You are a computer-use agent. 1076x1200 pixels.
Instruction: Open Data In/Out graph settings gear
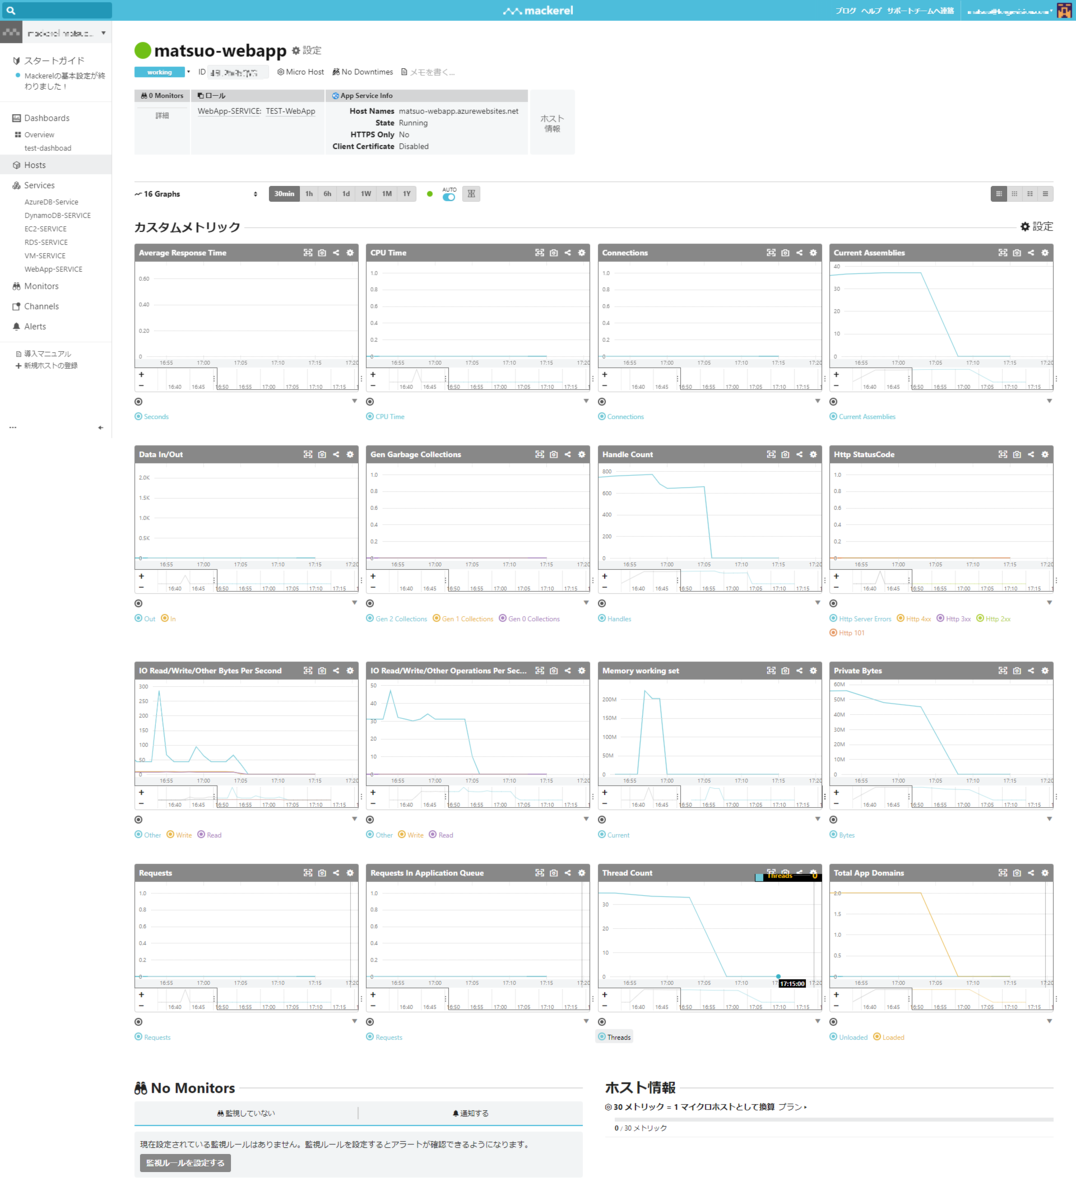click(x=350, y=454)
